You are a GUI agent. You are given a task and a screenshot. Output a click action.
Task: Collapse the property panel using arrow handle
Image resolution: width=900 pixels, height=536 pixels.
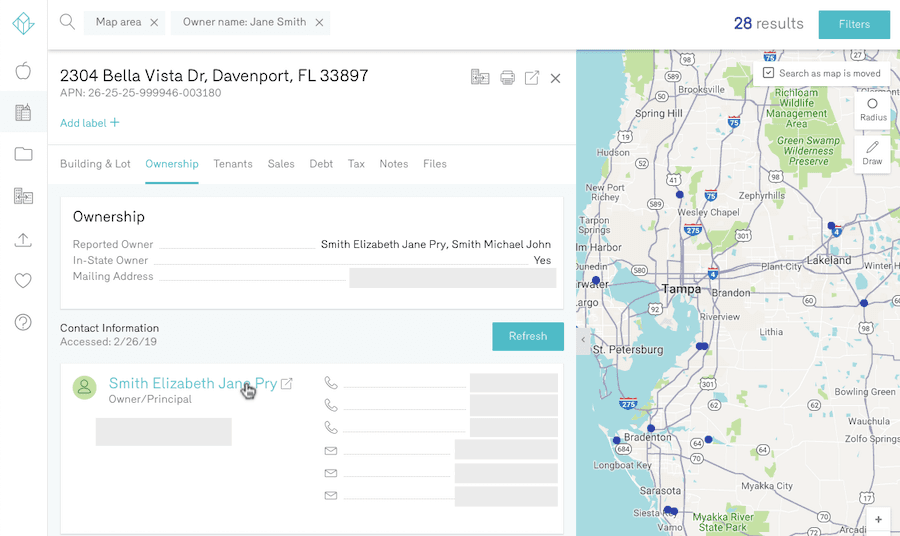click(583, 340)
